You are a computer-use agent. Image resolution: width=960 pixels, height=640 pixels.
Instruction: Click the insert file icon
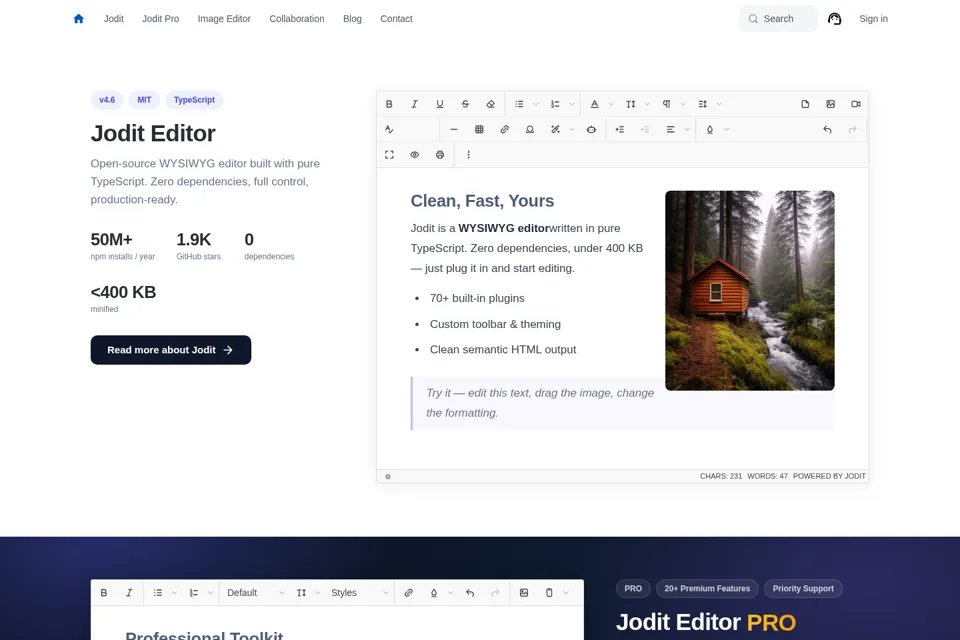(x=805, y=104)
